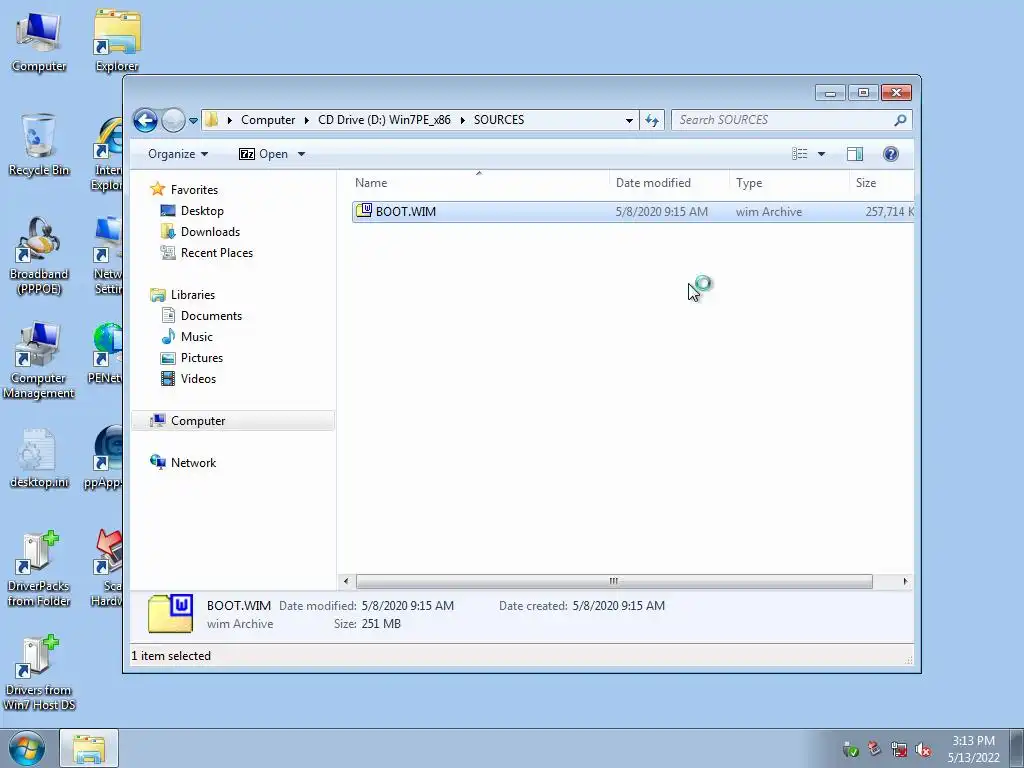Expand the arrow after Computer breadcrumb
The image size is (1024, 768).
pyautogui.click(x=306, y=120)
